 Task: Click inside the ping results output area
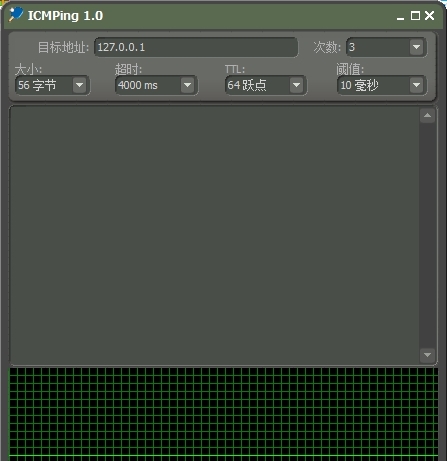214,235
